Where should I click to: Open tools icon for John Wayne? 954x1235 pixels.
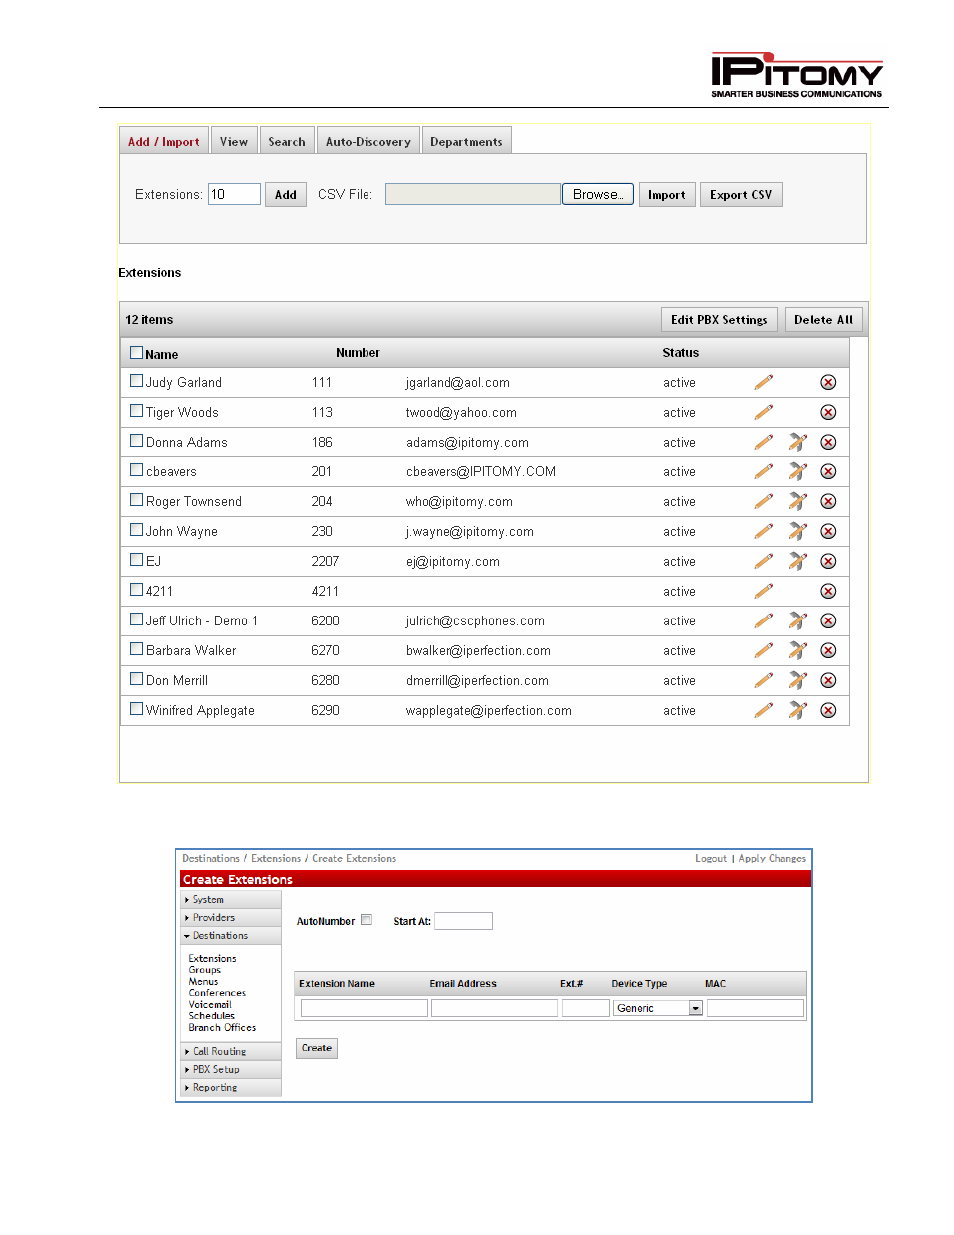(797, 531)
